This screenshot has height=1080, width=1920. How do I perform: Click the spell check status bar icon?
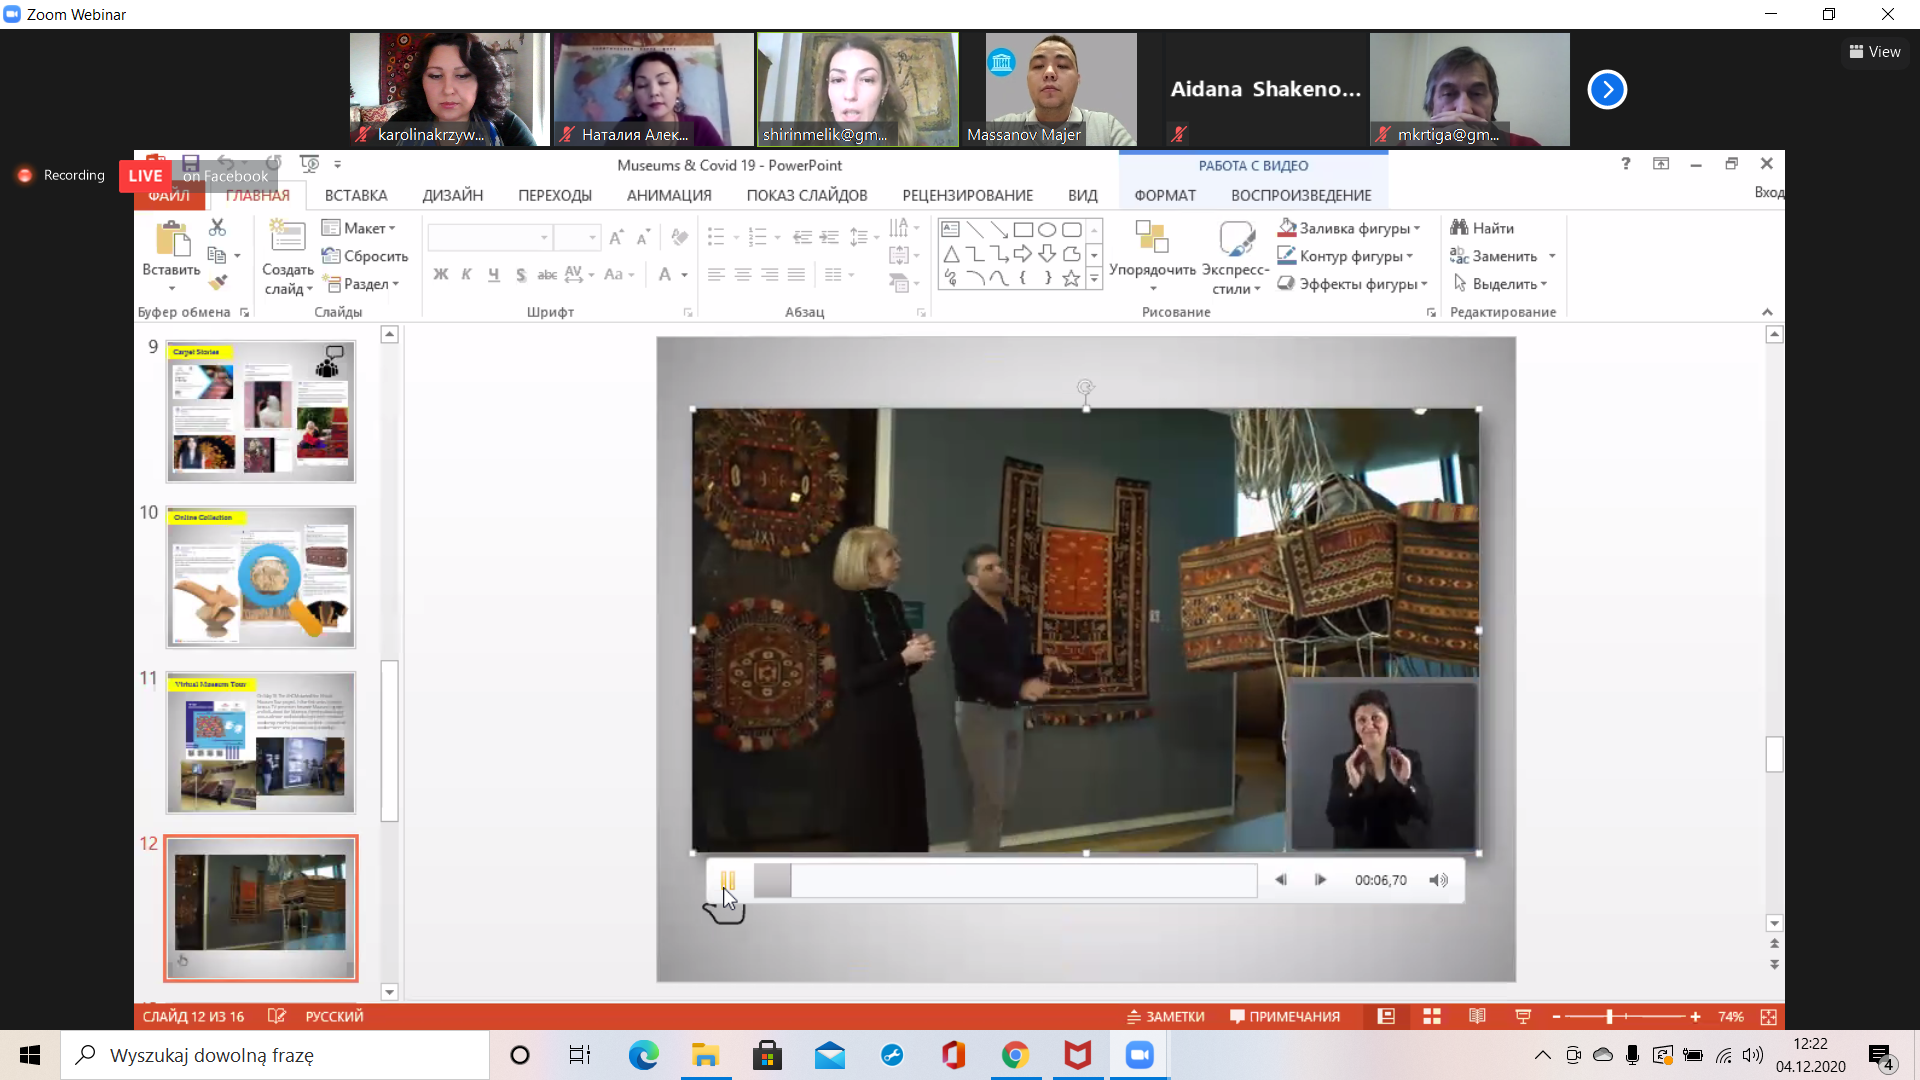click(277, 1016)
